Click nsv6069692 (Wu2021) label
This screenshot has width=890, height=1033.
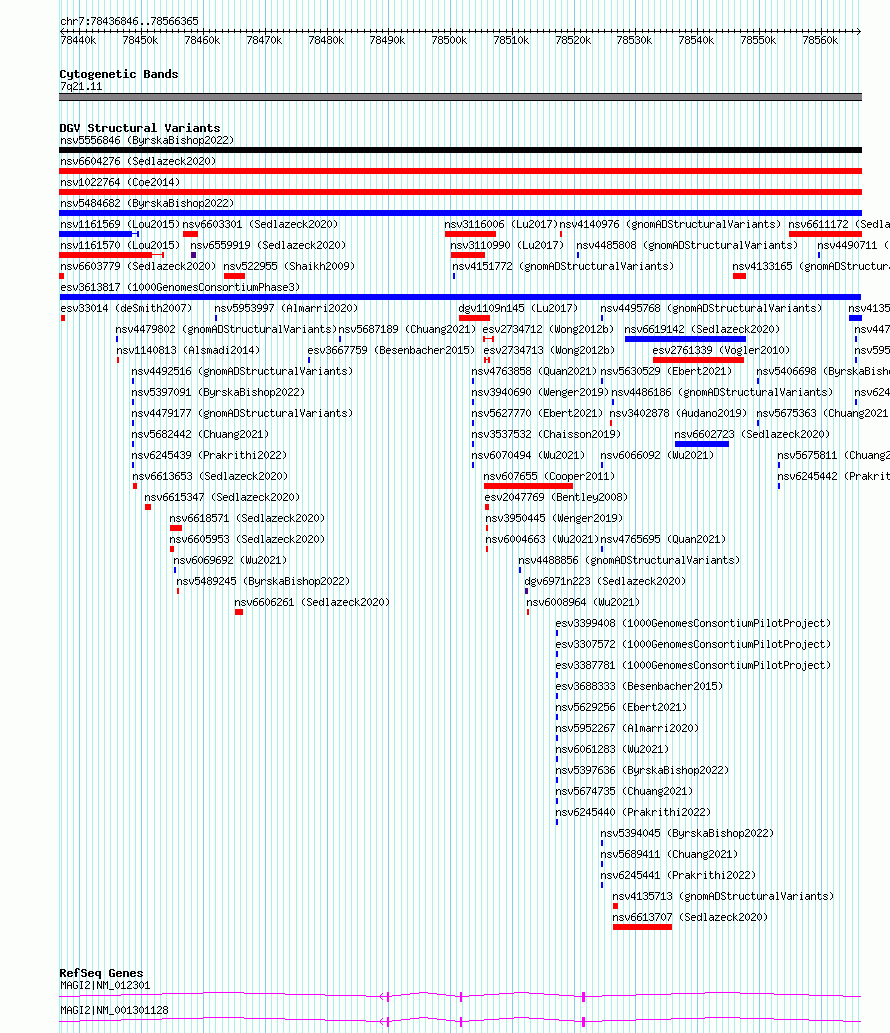click(x=231, y=561)
